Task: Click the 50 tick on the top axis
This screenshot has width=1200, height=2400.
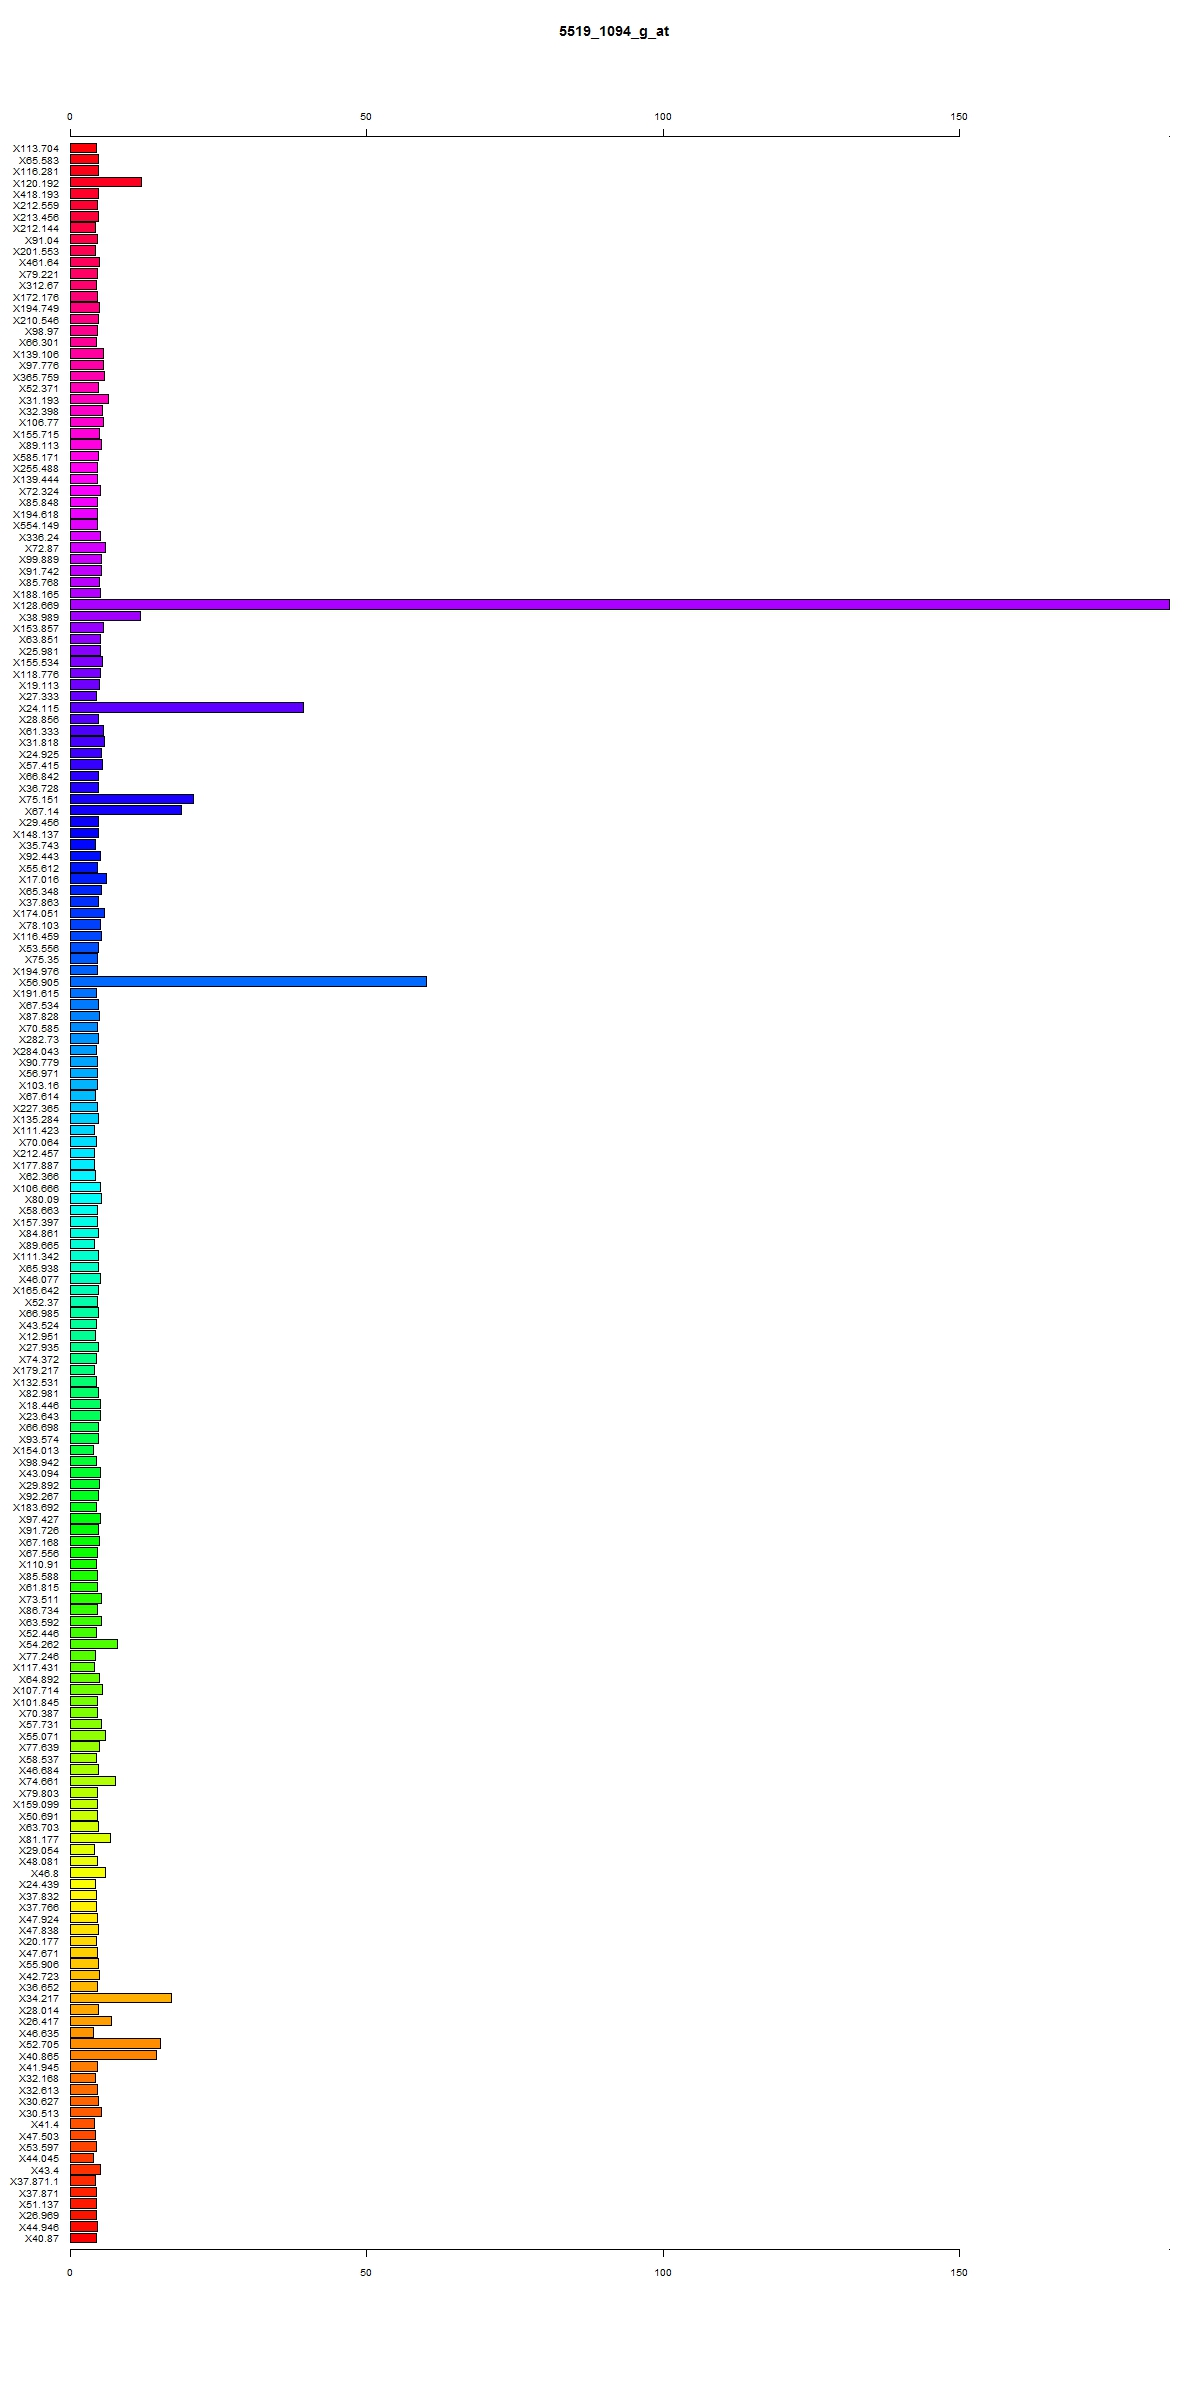Action: coord(366,117)
